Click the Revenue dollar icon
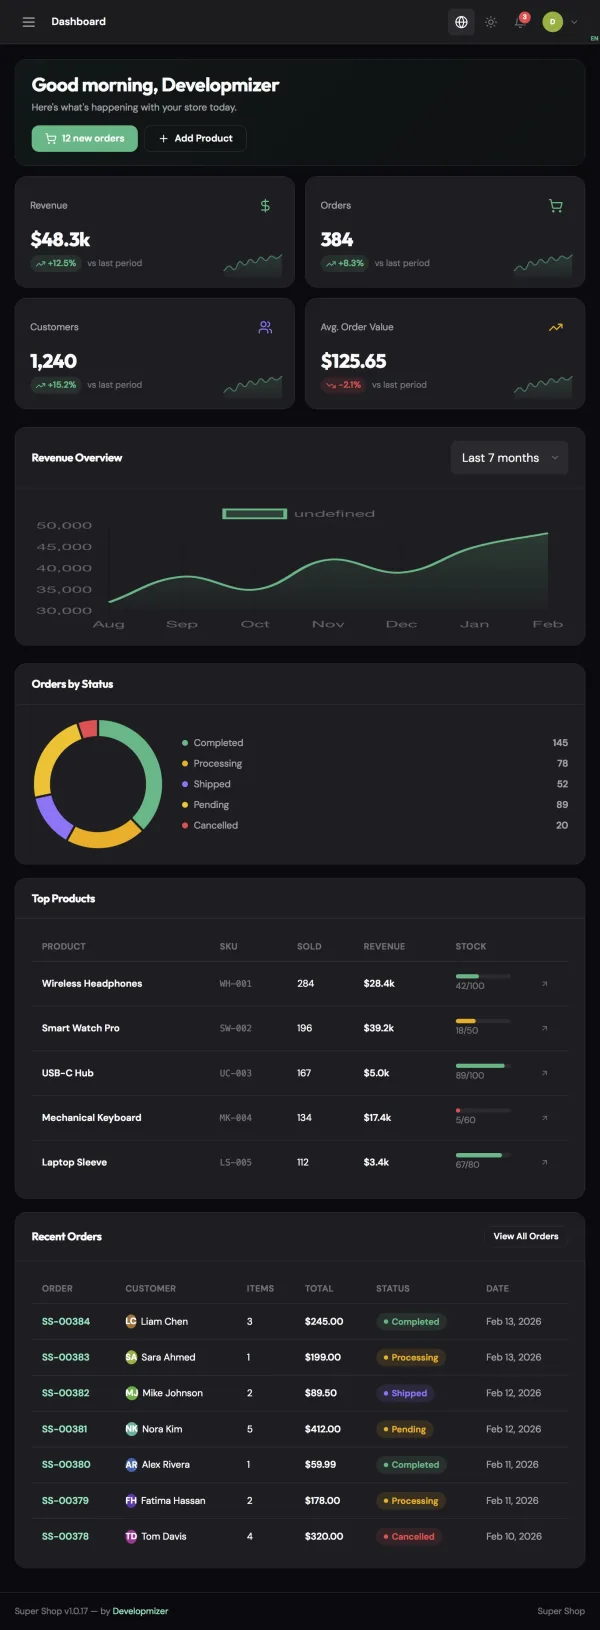This screenshot has width=600, height=1630. (x=265, y=205)
